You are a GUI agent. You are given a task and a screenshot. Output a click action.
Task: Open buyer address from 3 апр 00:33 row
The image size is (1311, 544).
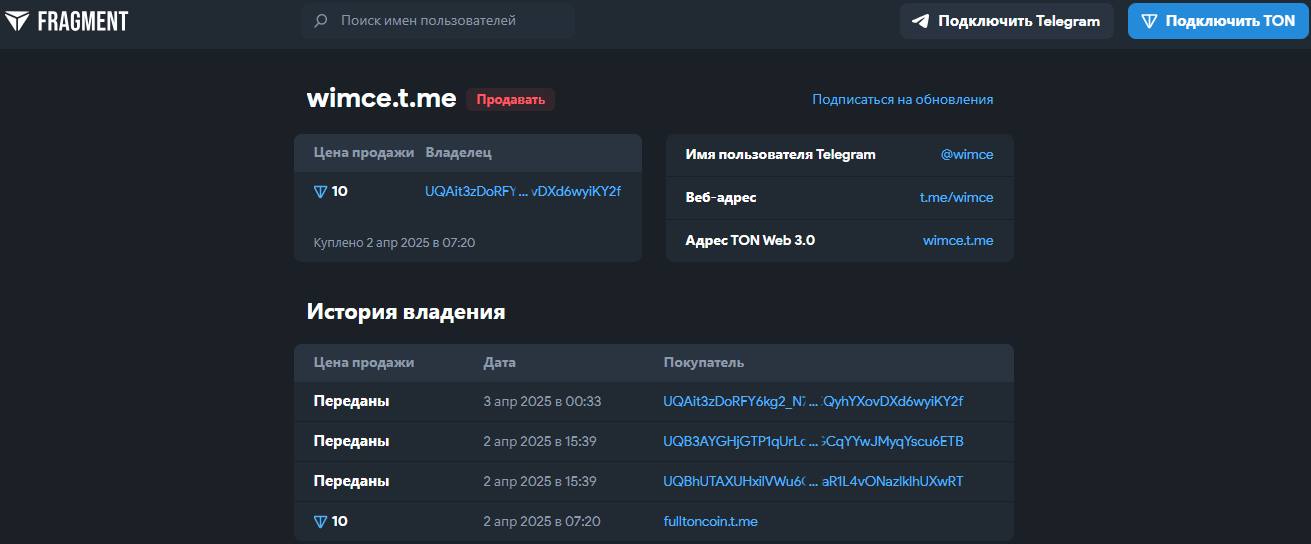[x=813, y=401]
